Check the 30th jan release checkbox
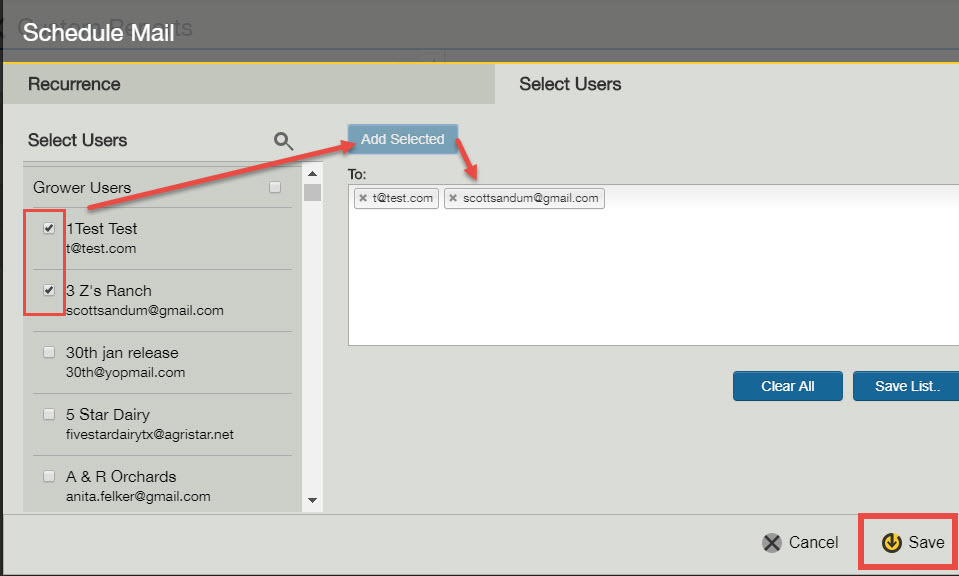Screen dimensions: 959x576 coord(48,352)
